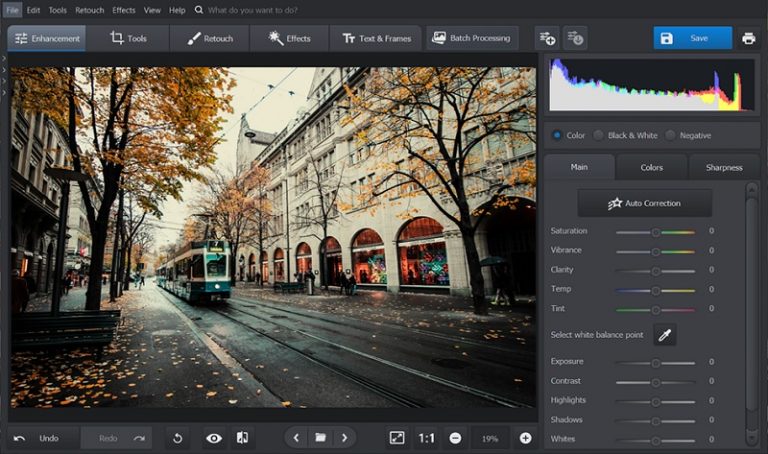Go to the next photo arrow
This screenshot has height=454, width=768.
[344, 437]
